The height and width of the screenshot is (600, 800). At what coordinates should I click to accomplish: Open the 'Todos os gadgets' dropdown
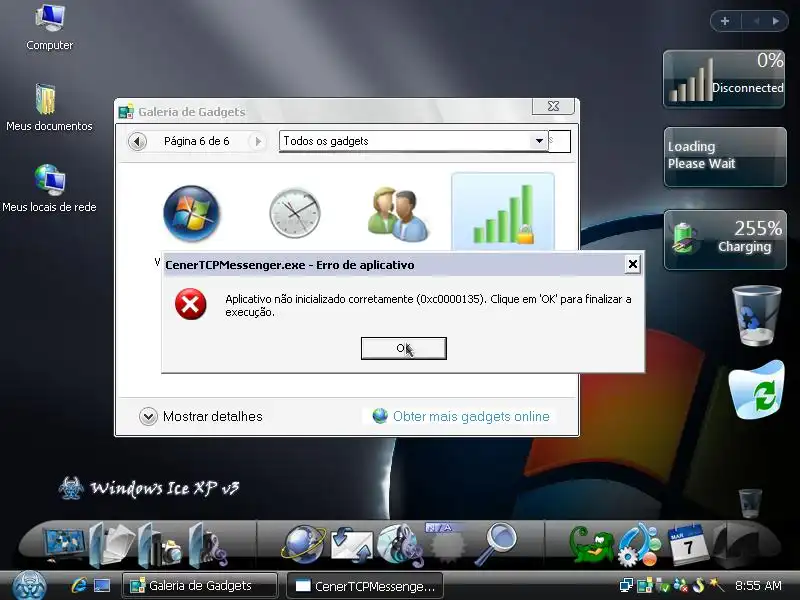pos(539,141)
